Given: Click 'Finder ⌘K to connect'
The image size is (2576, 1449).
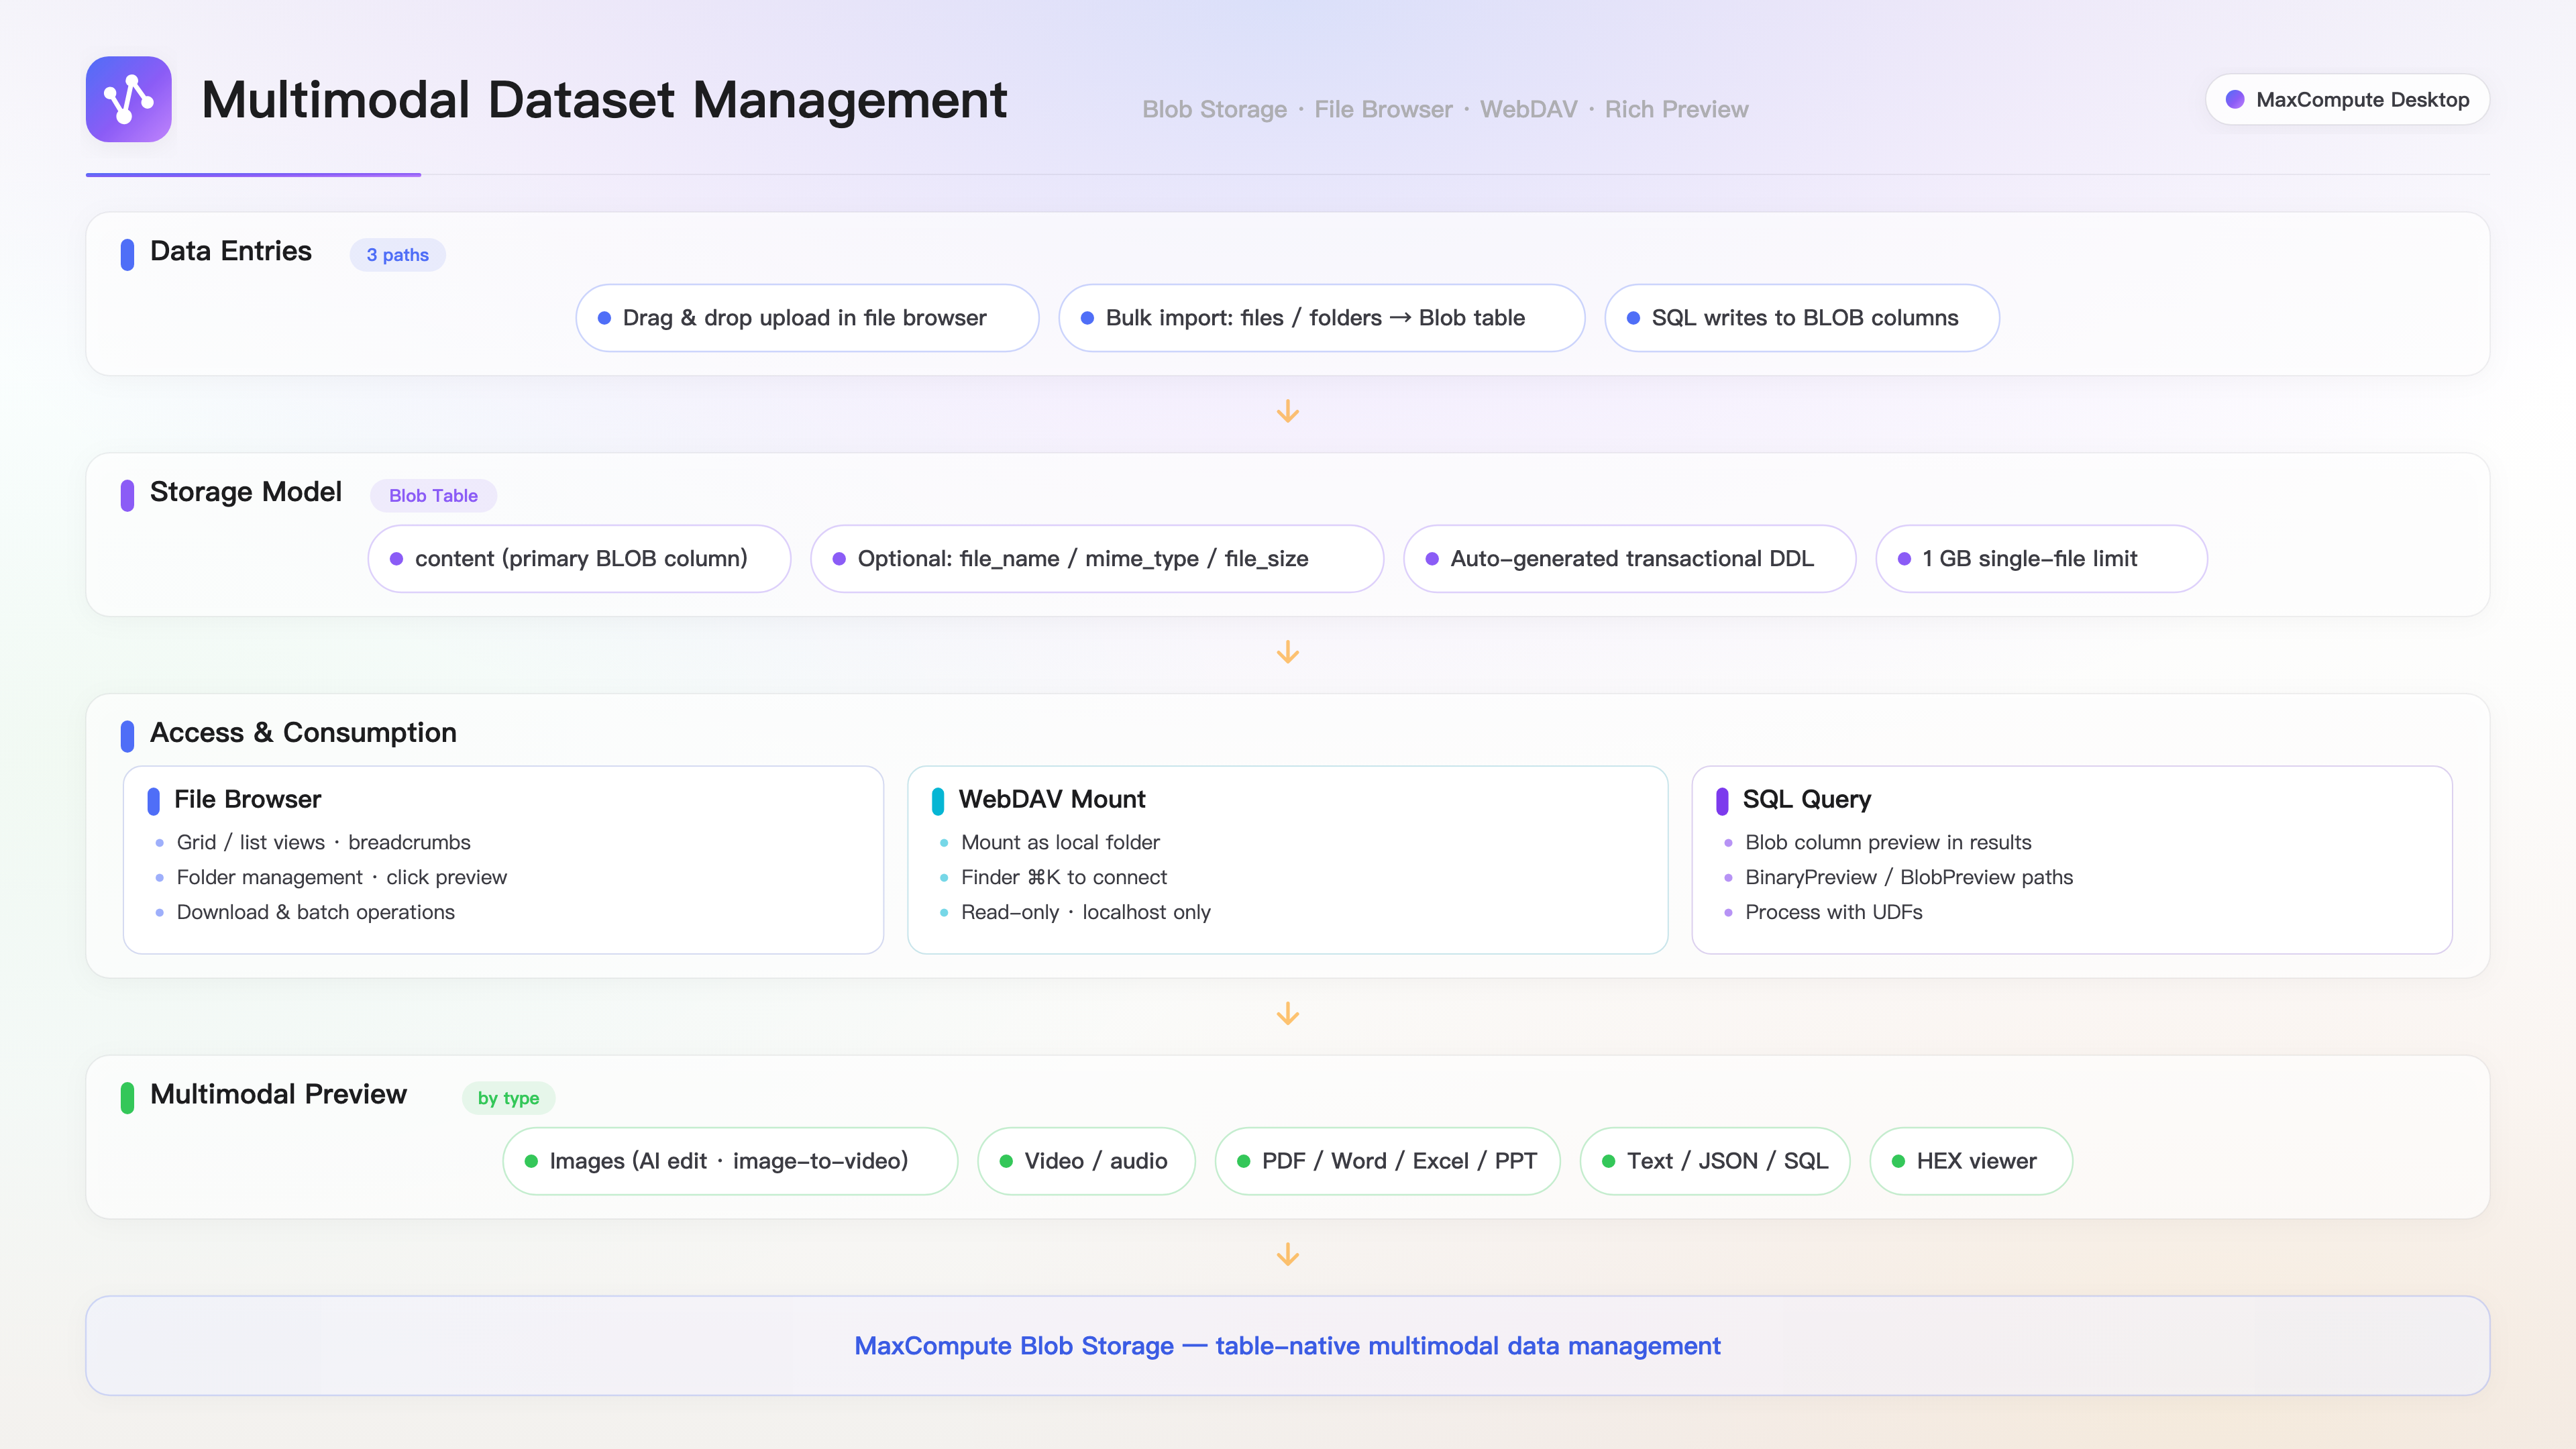Looking at the screenshot, I should [1064, 877].
